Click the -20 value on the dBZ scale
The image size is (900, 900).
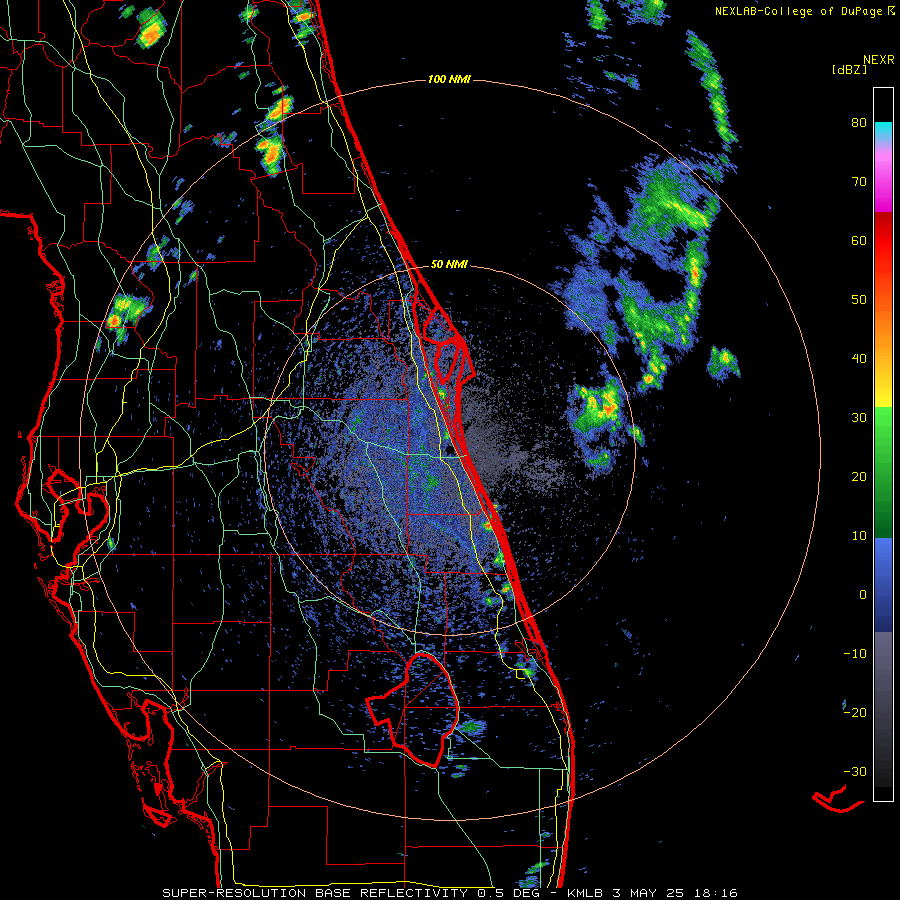[855, 712]
